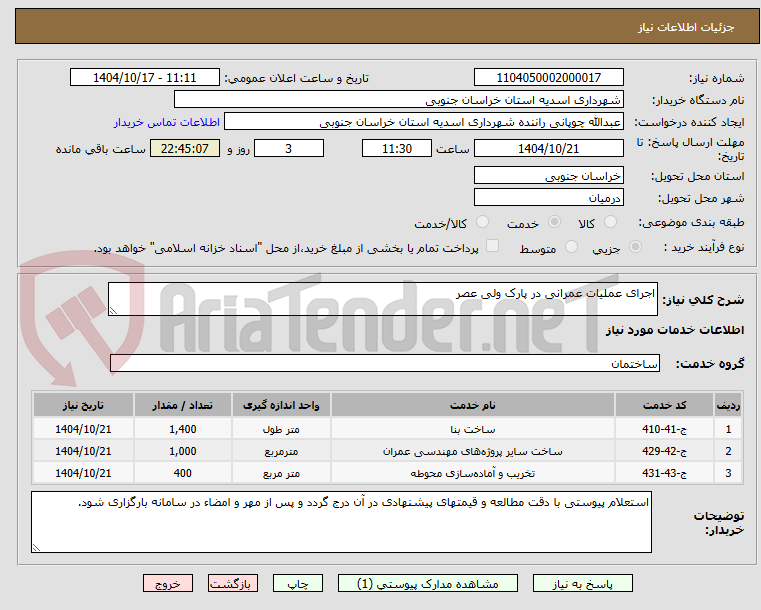Open اطلاعات تماس خریدار link

coord(167,122)
